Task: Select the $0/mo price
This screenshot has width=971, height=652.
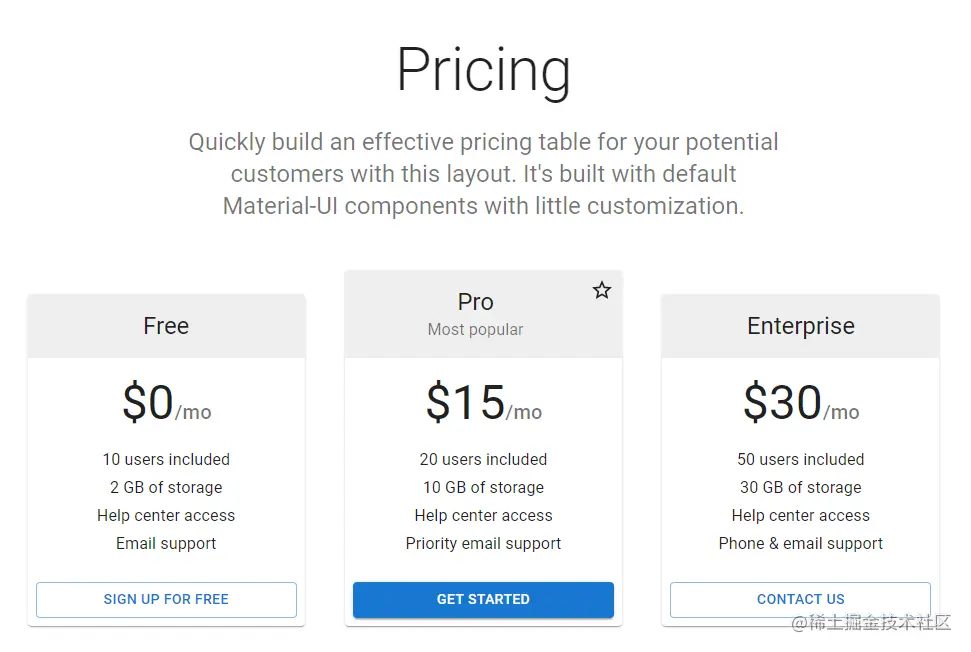Action: pyautogui.click(x=166, y=403)
